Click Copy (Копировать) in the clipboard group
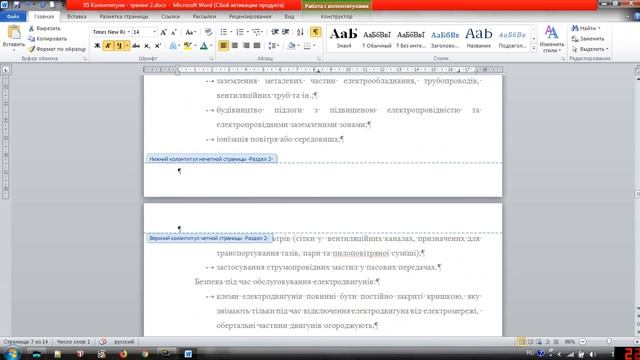Image resolution: width=640 pixels, height=360 pixels. click(48, 39)
